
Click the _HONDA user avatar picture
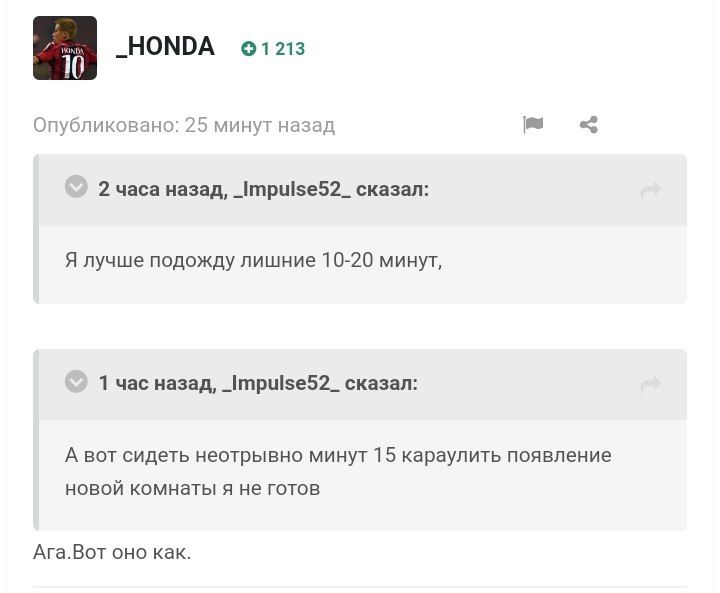pos(65,48)
